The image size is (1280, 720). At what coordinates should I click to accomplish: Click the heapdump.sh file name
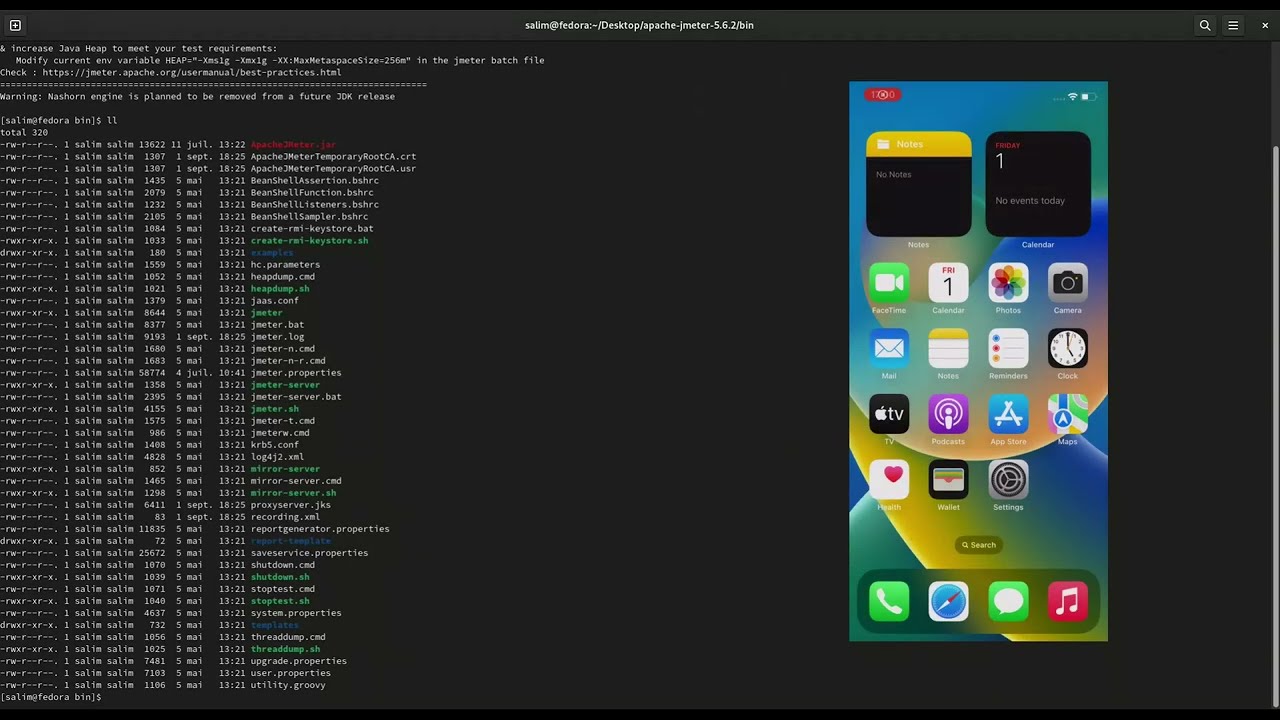(280, 289)
